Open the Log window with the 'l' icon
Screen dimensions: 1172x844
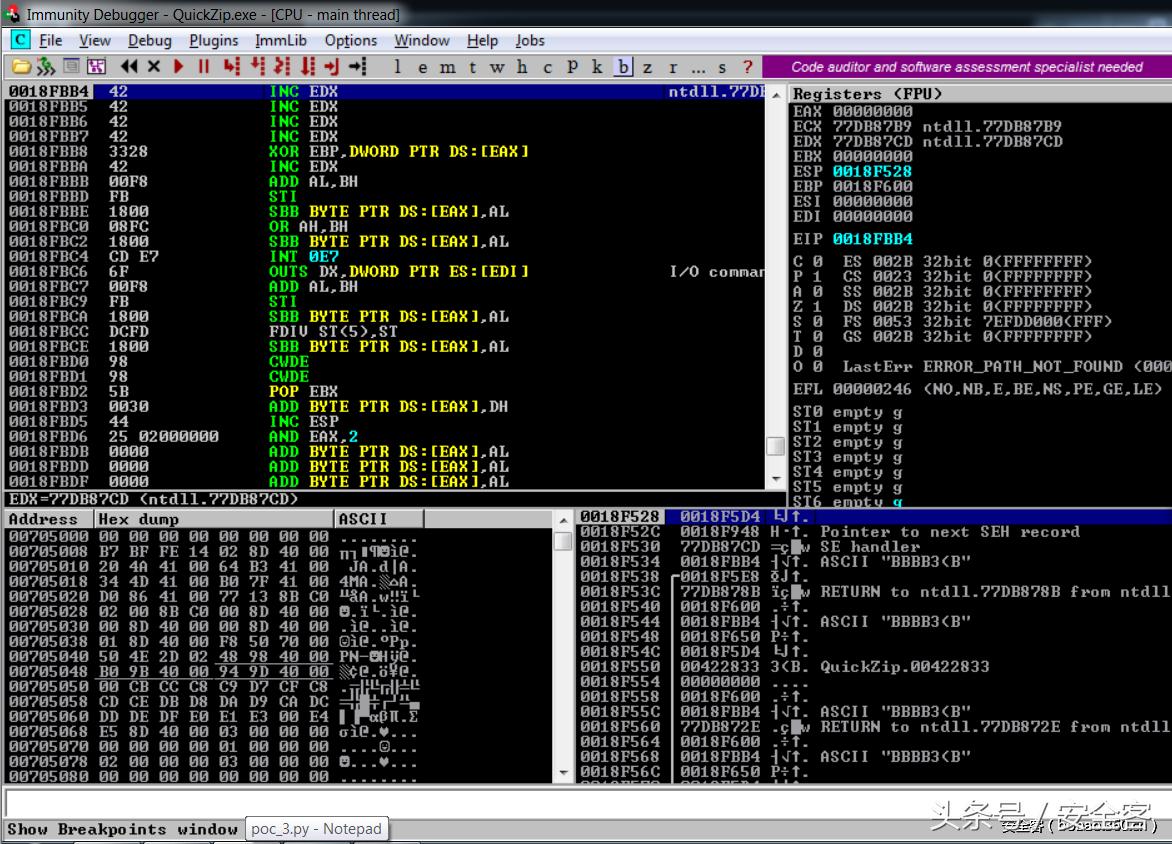[397, 67]
